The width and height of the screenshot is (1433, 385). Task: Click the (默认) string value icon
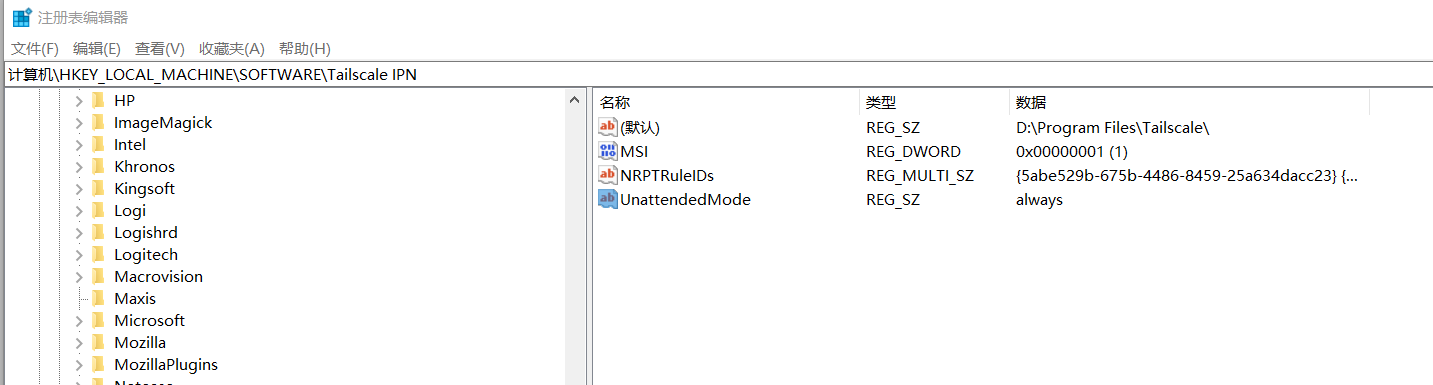[607, 127]
